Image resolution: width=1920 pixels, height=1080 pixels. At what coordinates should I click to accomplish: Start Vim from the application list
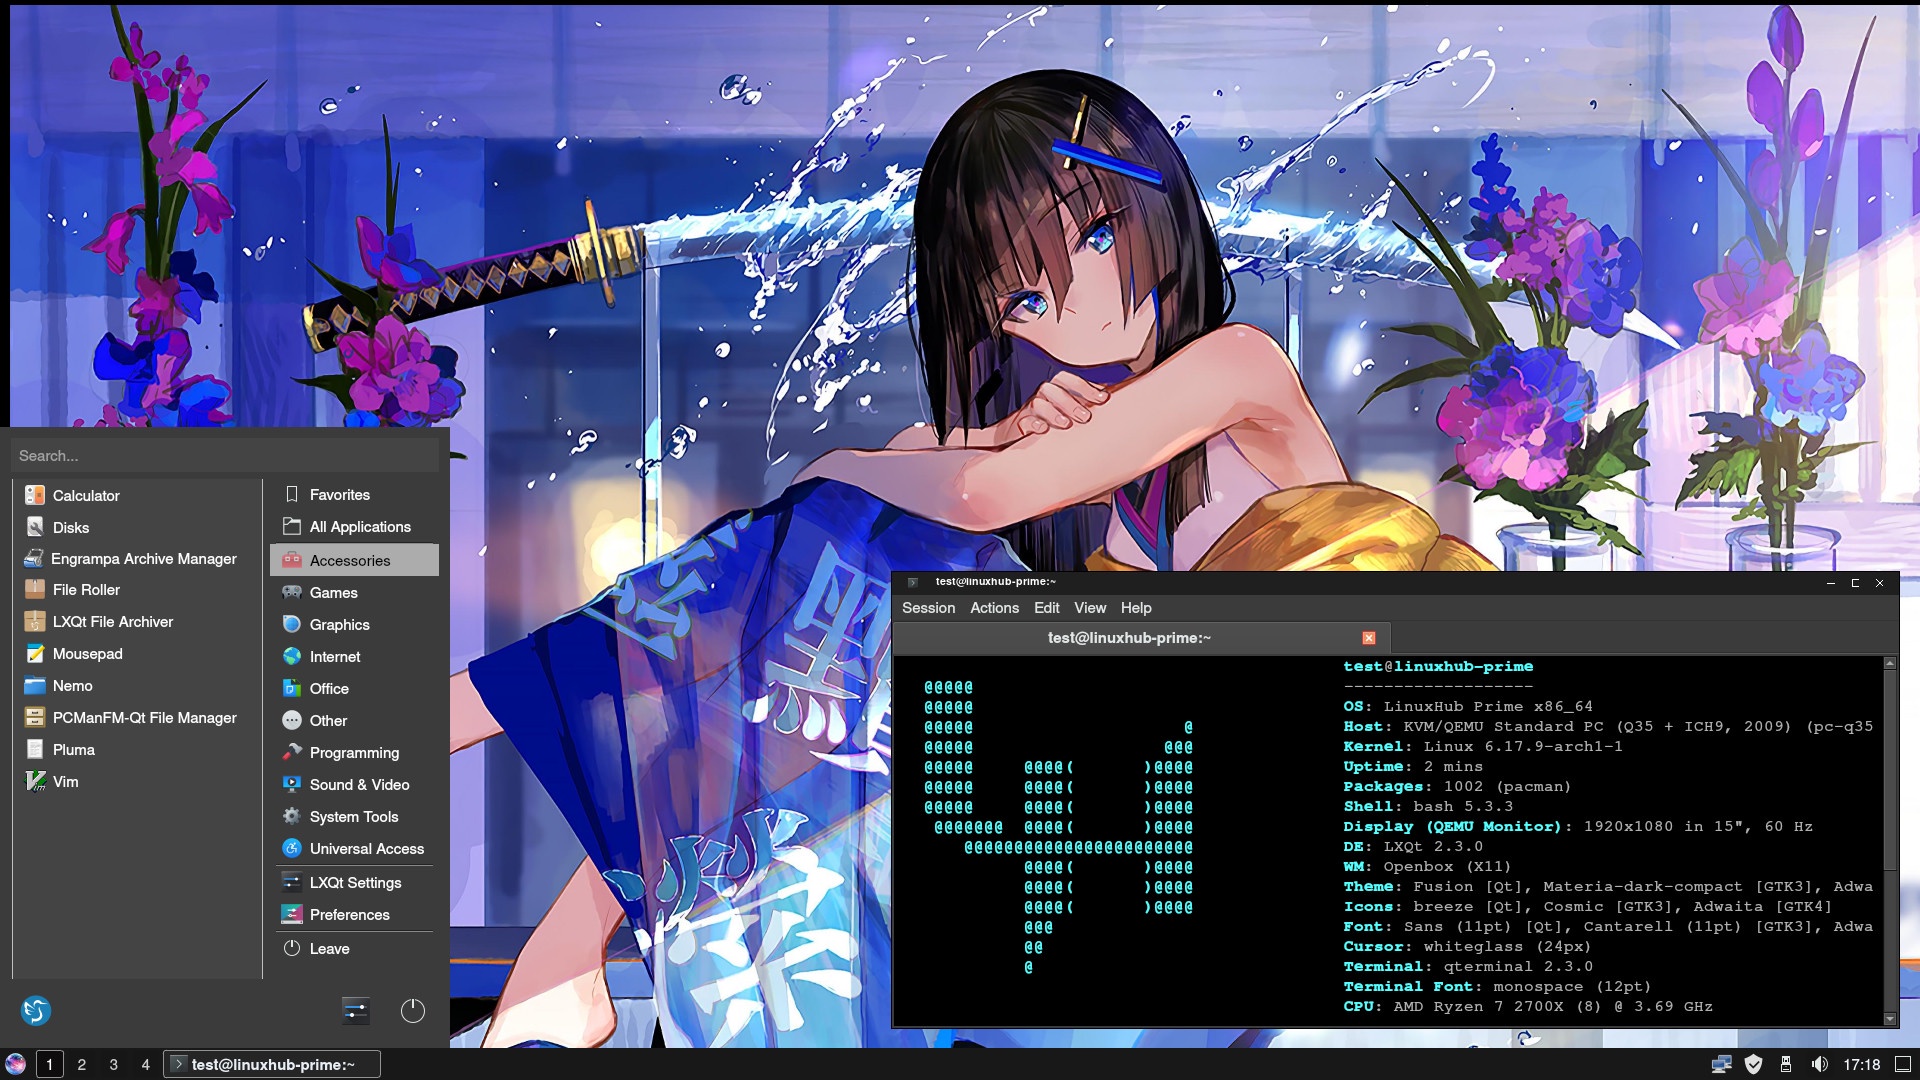point(65,782)
